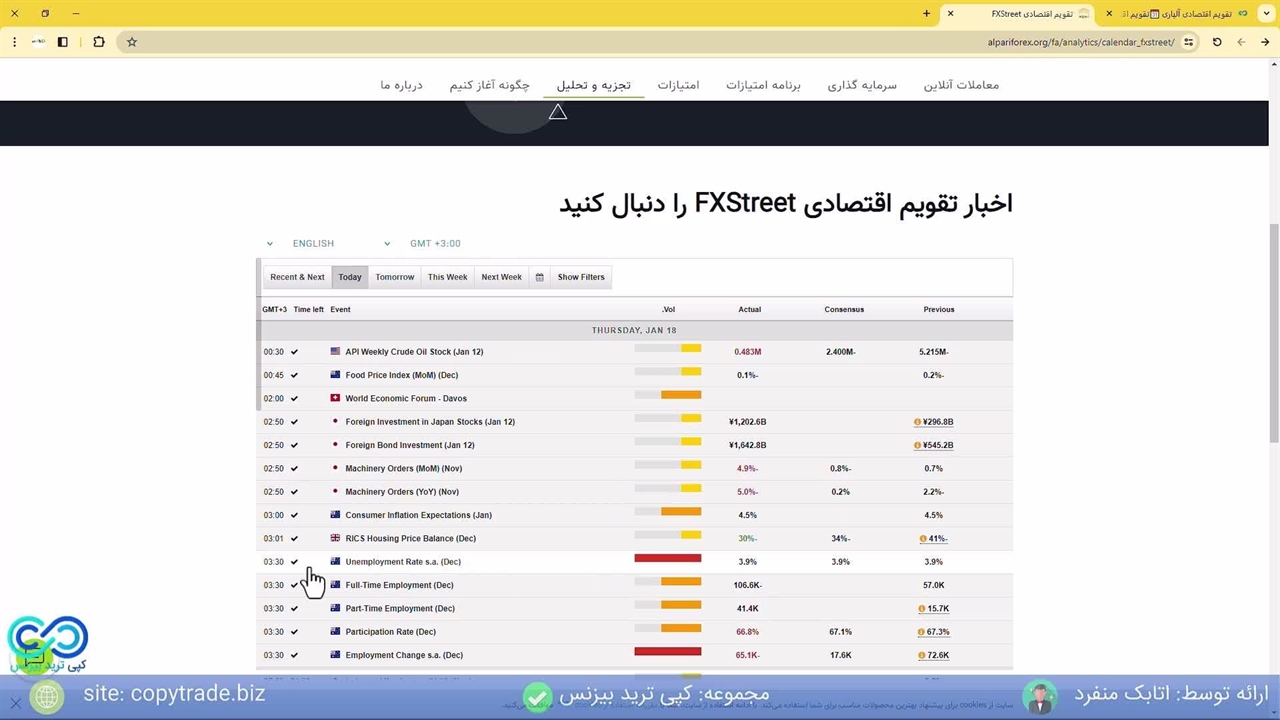Image resolution: width=1280 pixels, height=720 pixels.
Task: Open the browser extensions puzzle icon
Action: [99, 42]
